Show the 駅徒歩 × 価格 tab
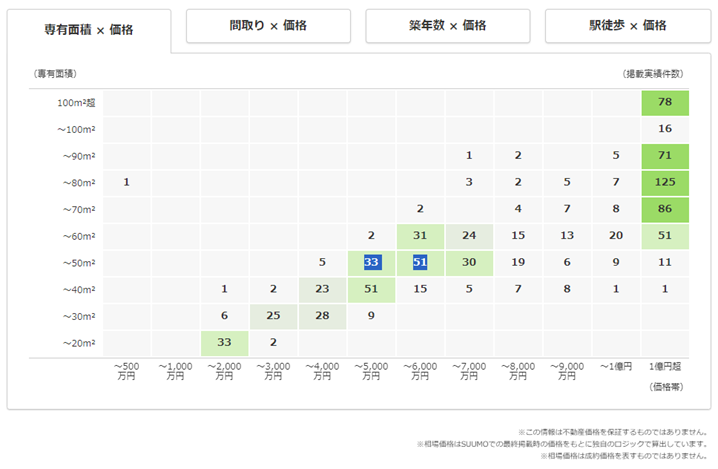The image size is (718, 469). 628,26
